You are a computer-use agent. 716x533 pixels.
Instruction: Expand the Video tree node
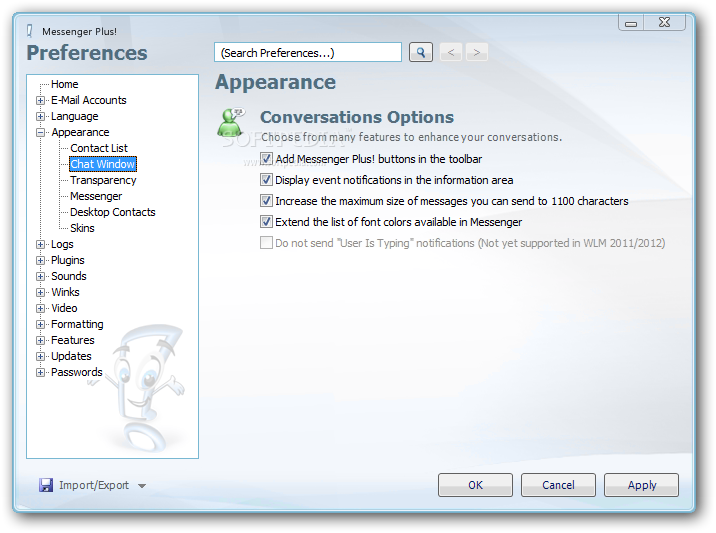coord(41,308)
